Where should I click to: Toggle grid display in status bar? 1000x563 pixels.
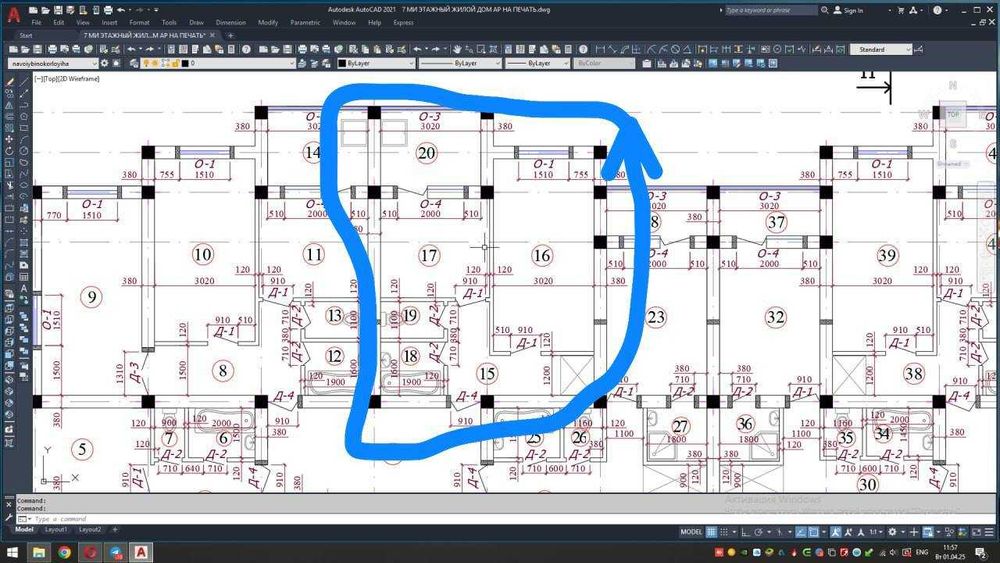coord(711,532)
